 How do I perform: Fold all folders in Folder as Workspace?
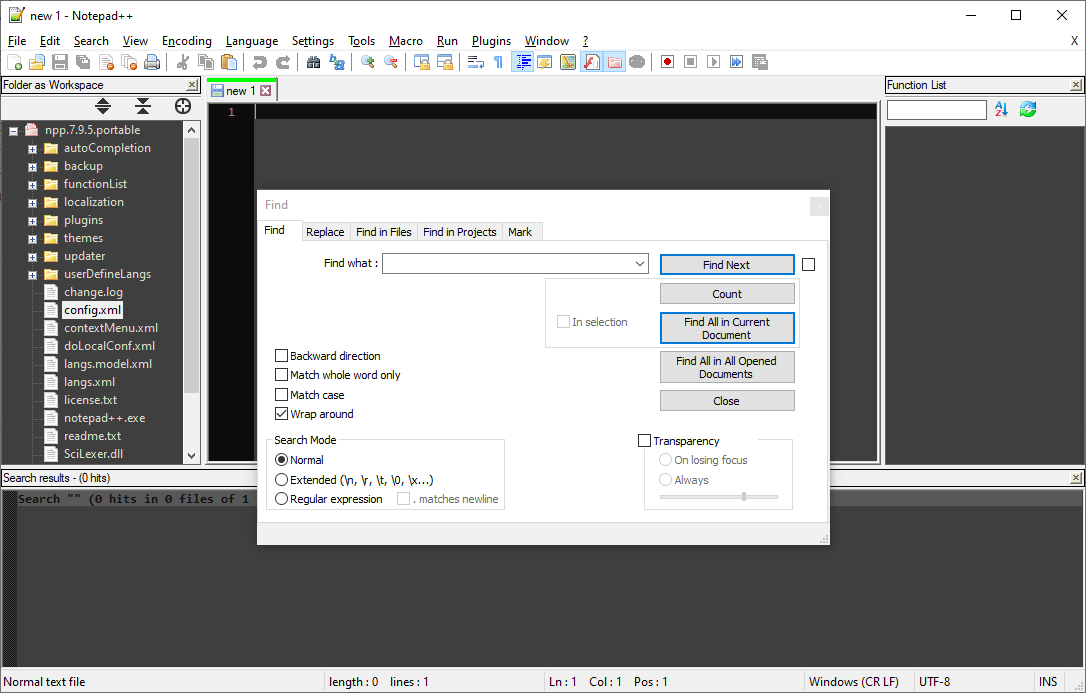(x=143, y=106)
